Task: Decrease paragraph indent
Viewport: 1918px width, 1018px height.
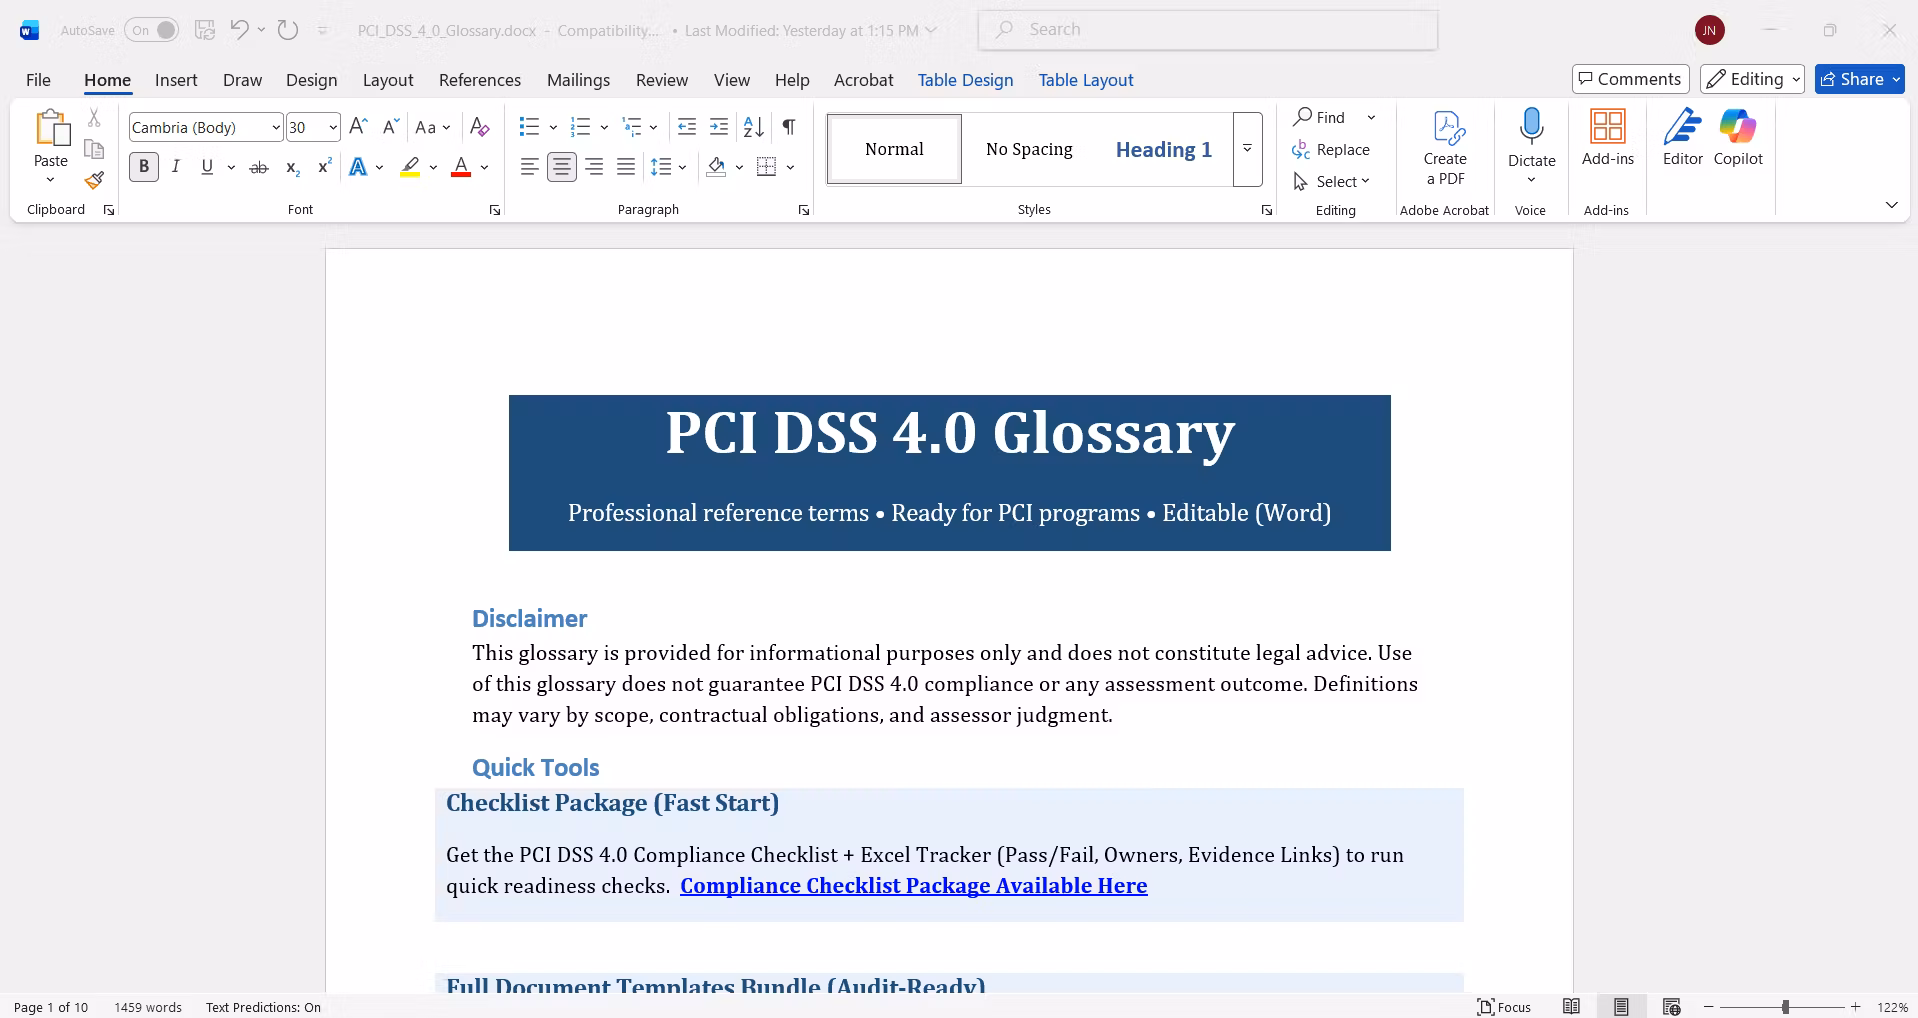Action: tap(687, 127)
